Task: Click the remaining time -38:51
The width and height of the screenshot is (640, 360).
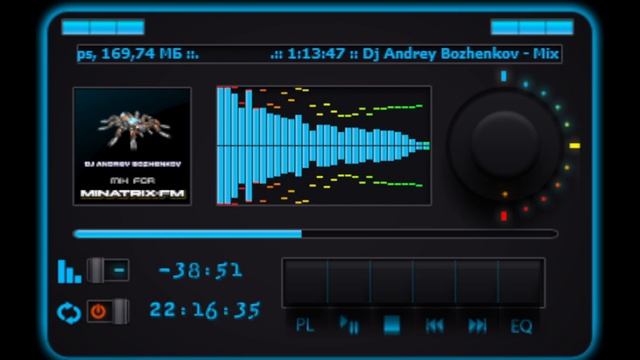Action: [200, 271]
